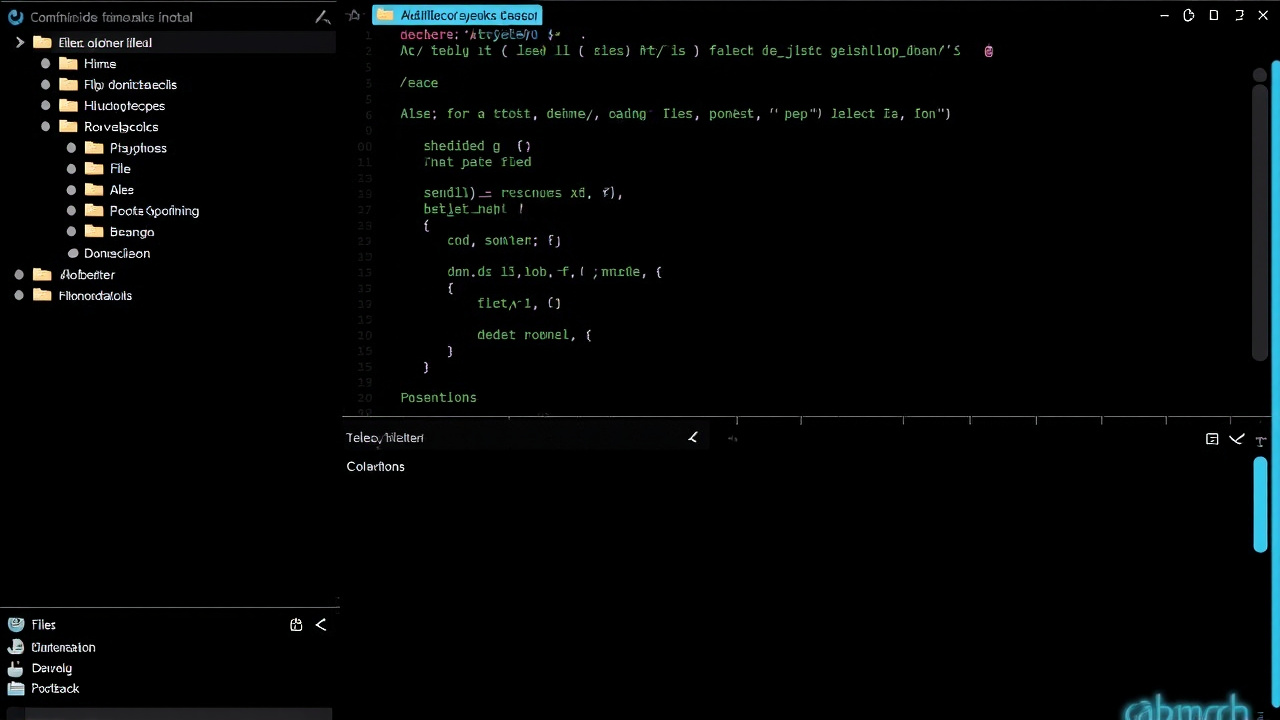Toggle the dot marker beside 'Hludoptecpes'
Image resolution: width=1280 pixels, height=720 pixels.
click(45, 106)
